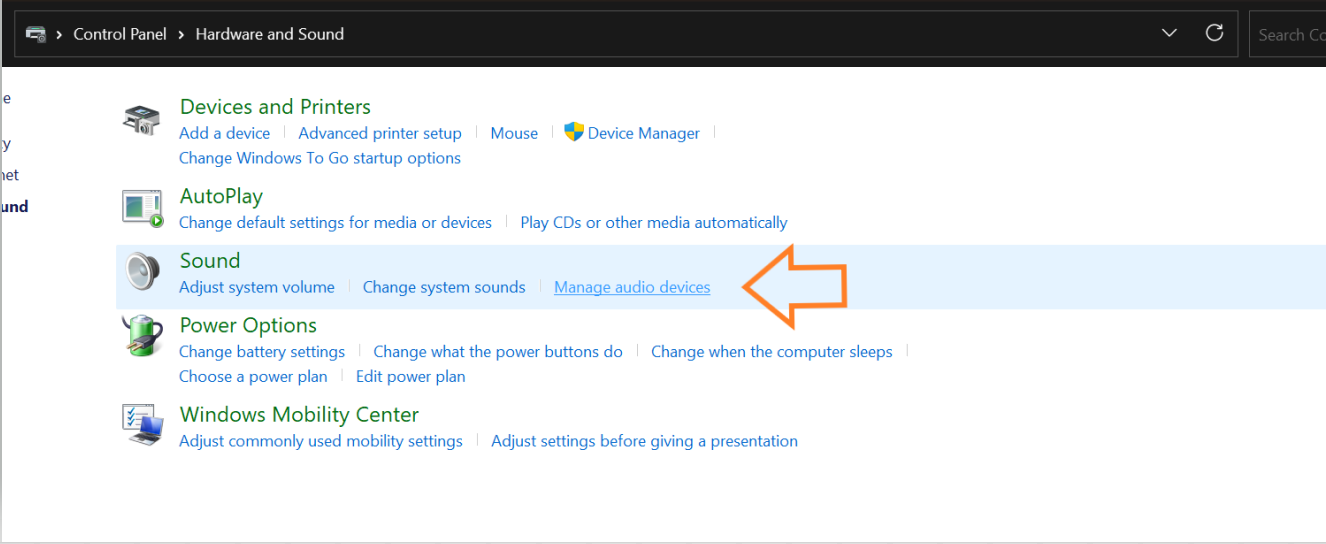This screenshot has width=1326, height=544.
Task: Click the Sound speaker icon
Action: point(142,271)
